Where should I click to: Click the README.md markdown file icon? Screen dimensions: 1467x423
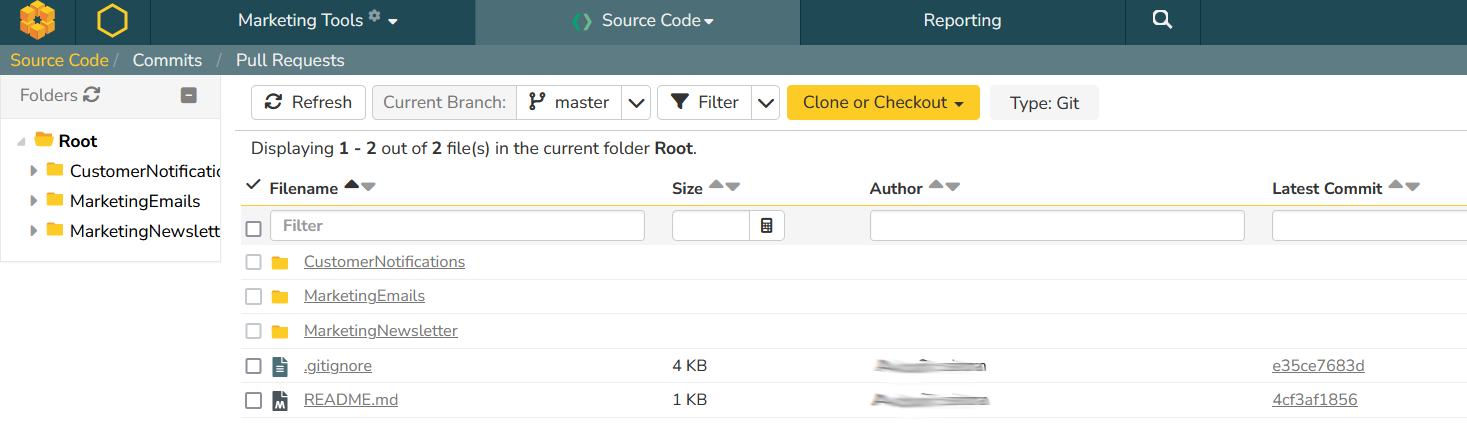280,400
